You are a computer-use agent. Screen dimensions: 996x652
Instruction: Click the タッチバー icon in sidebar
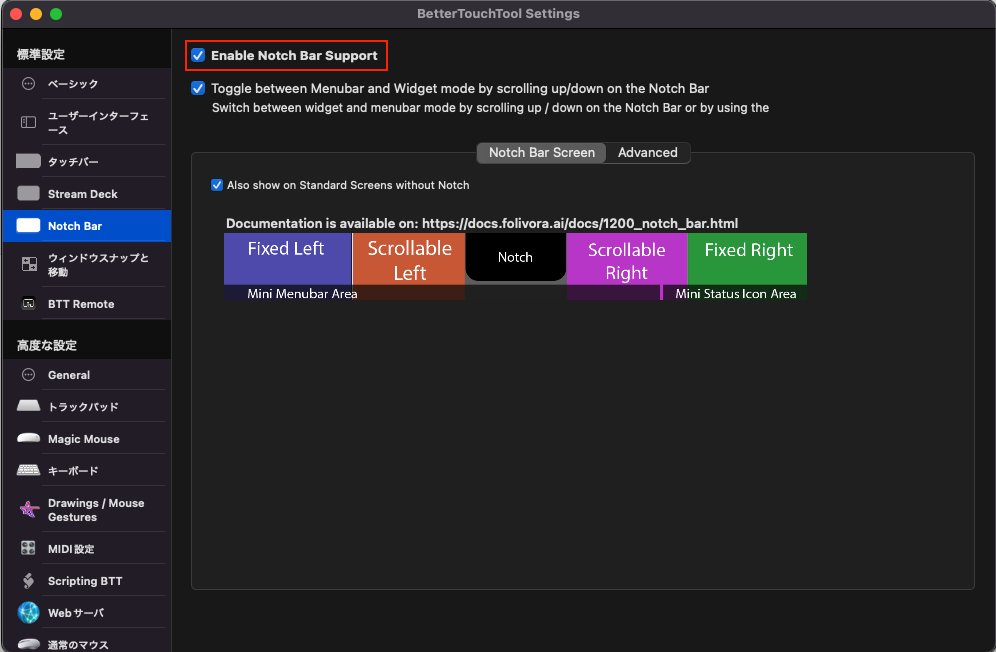tap(29, 161)
